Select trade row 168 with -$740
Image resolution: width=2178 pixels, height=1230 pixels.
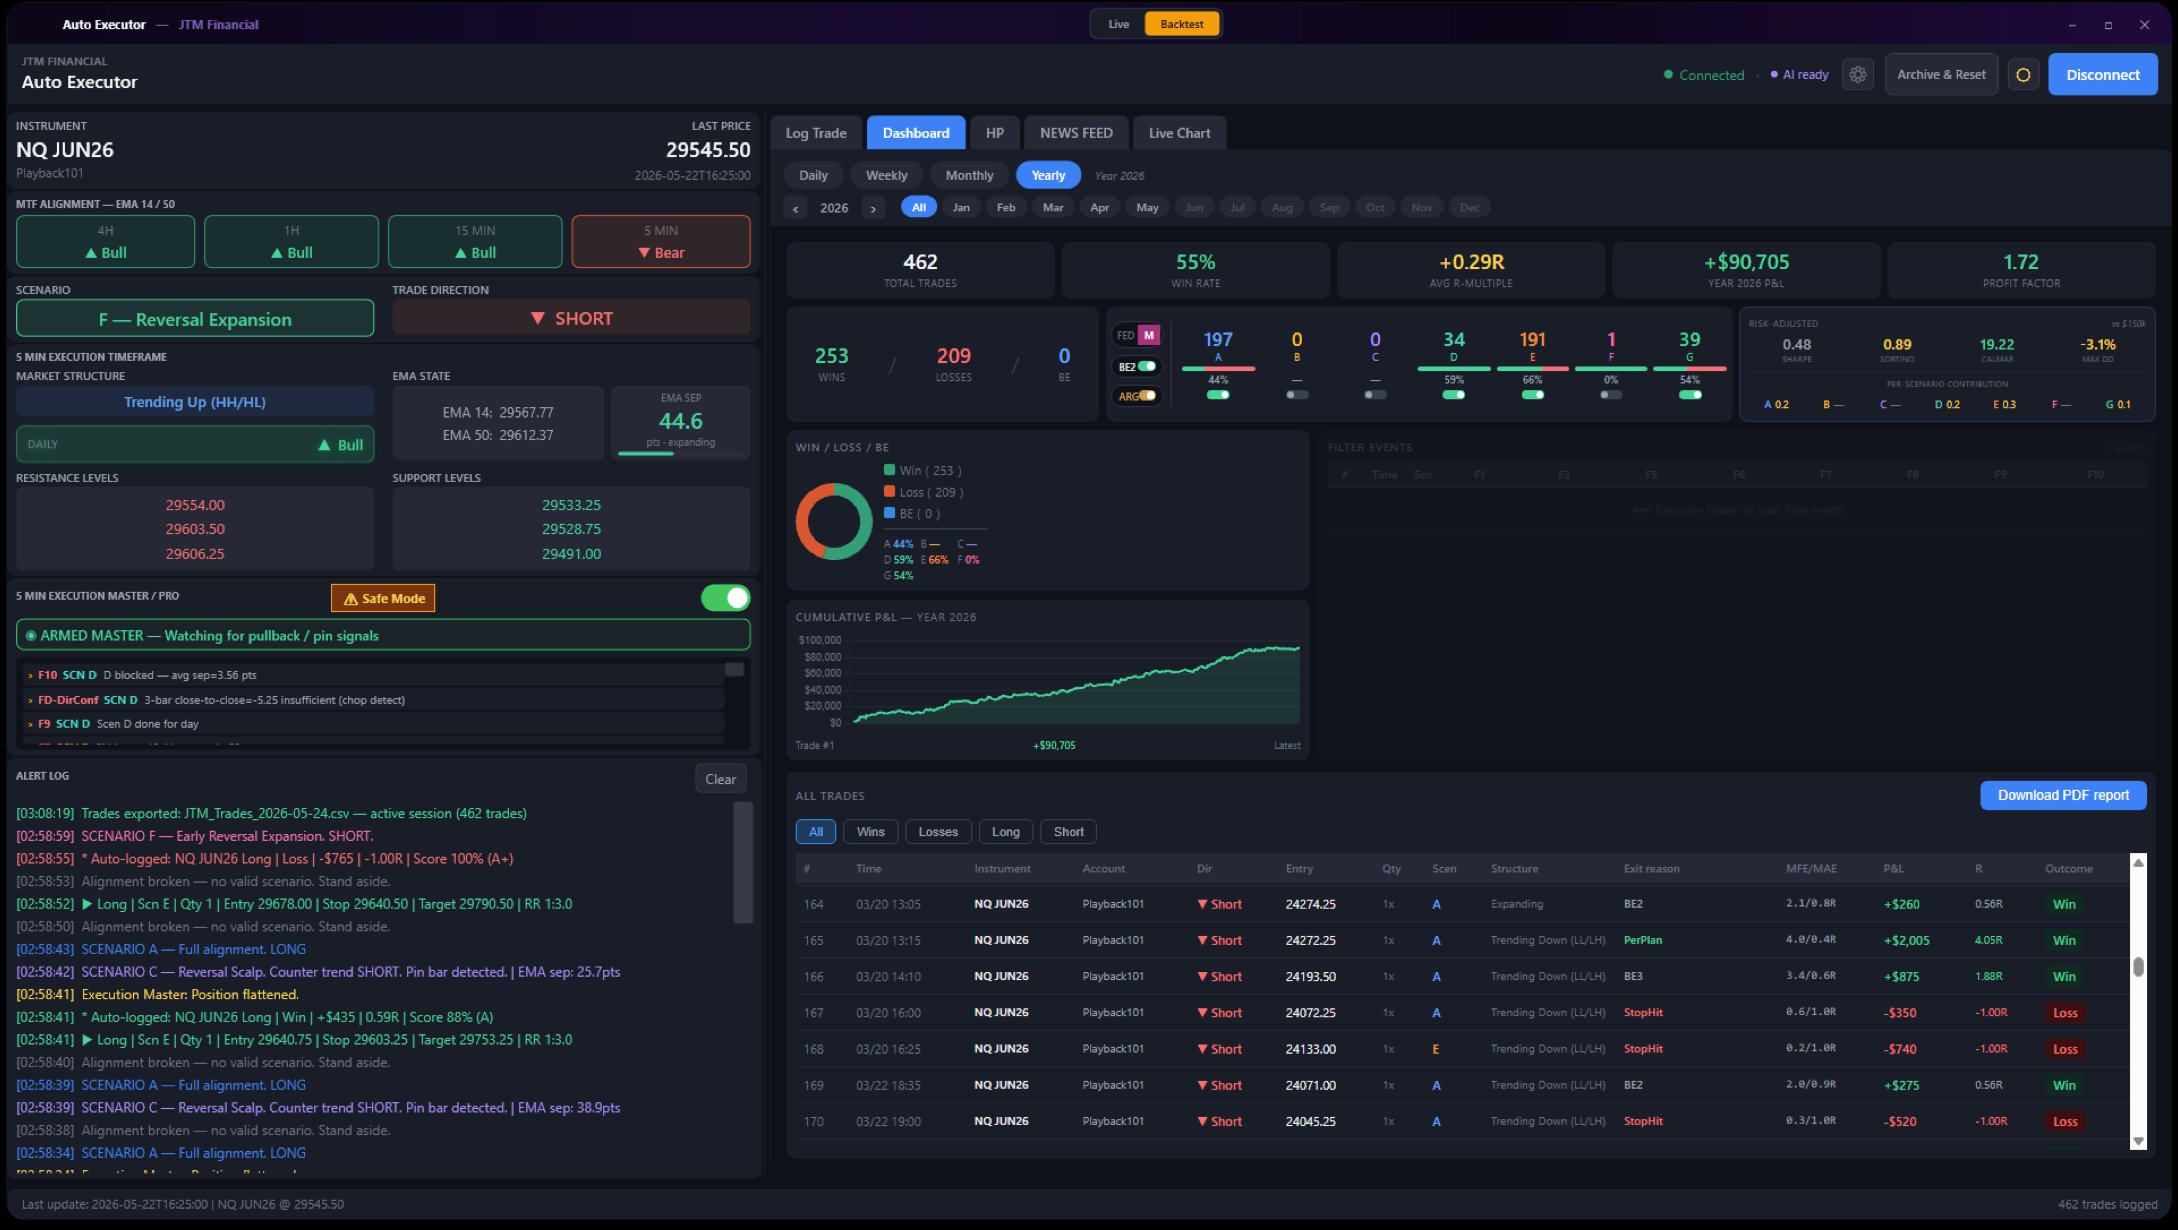pos(1462,1049)
